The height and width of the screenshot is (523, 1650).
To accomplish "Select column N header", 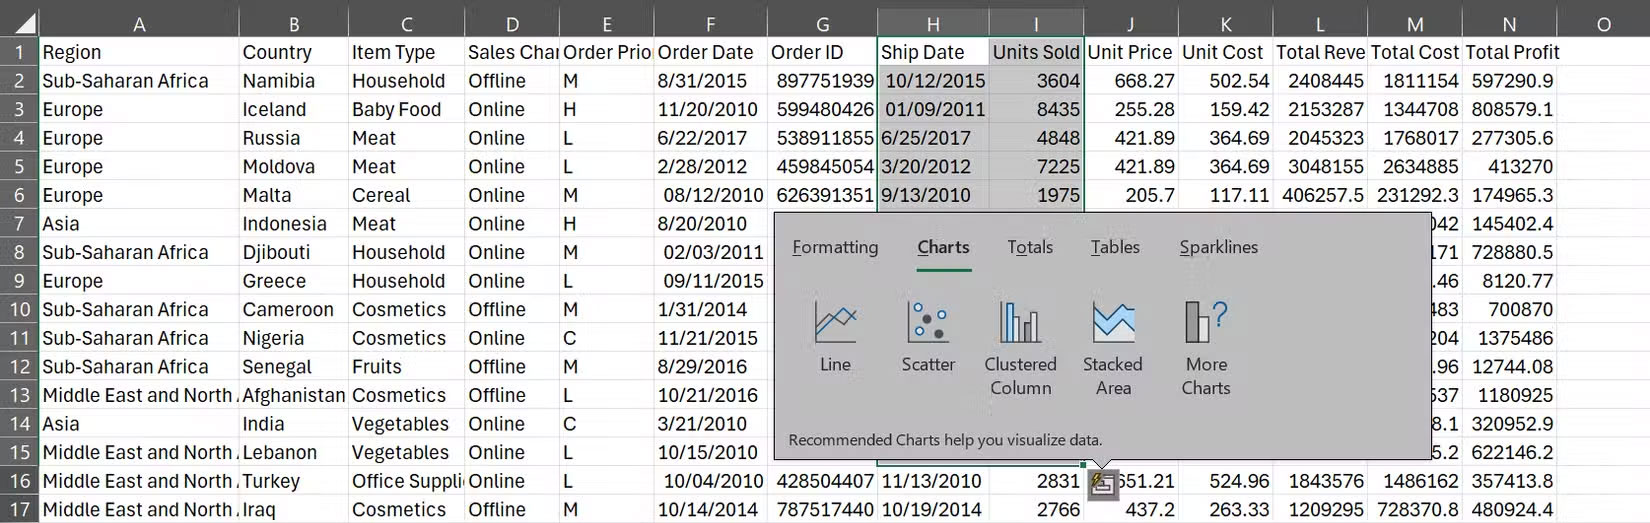I will tap(1509, 24).
